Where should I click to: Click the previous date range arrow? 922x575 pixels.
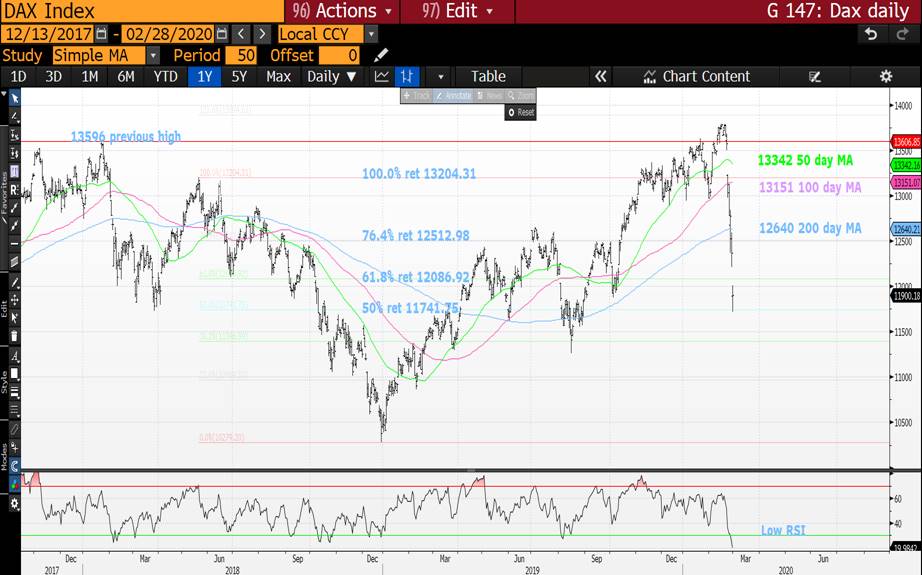tap(241, 34)
